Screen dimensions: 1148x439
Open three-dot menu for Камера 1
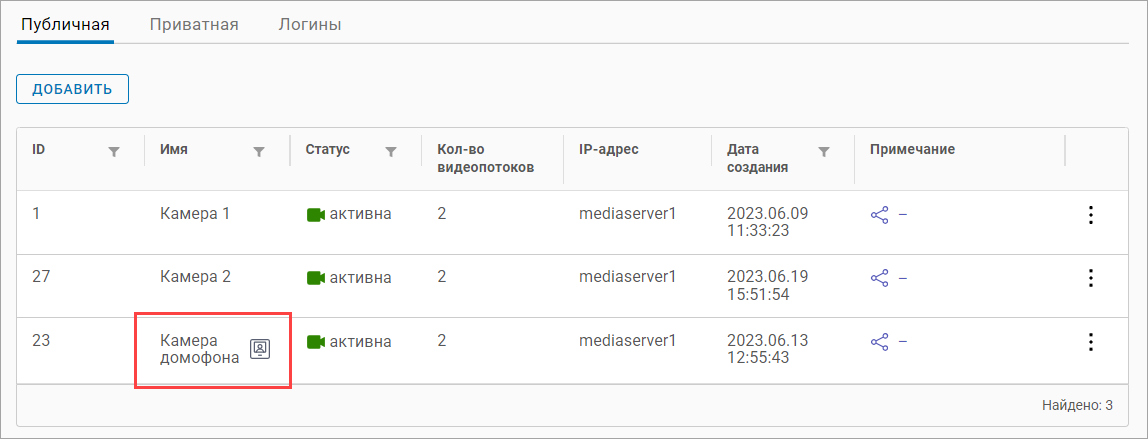[x=1091, y=214]
